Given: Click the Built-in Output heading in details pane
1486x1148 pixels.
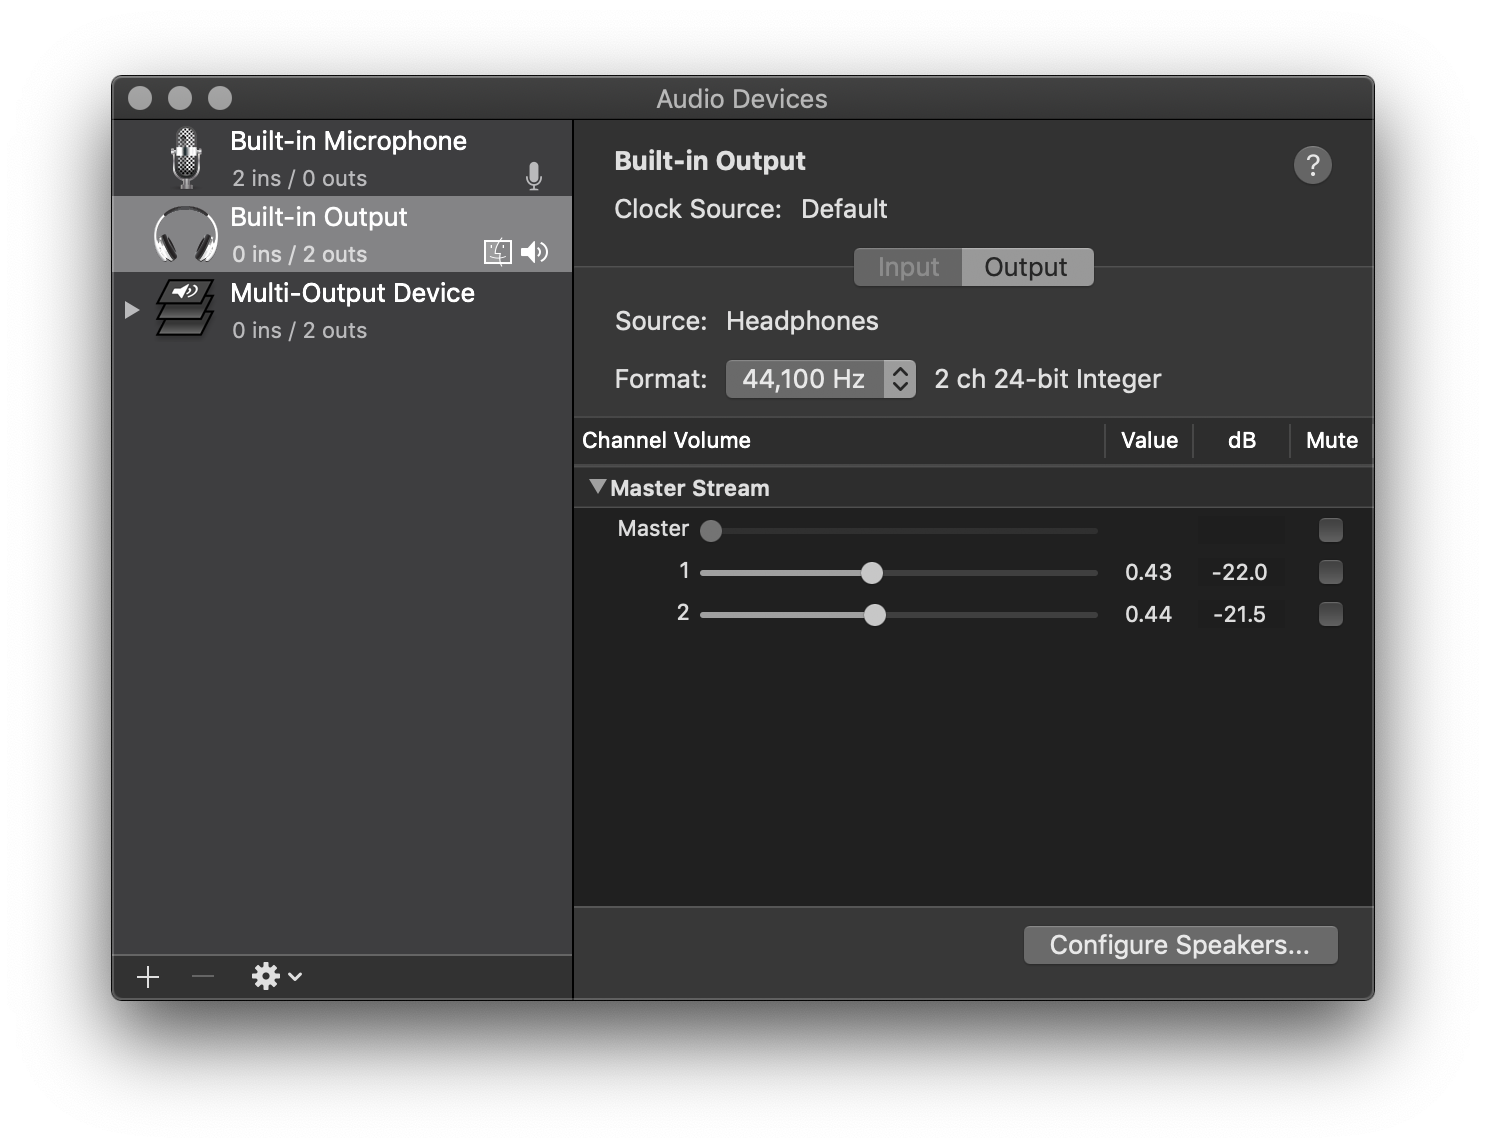Looking at the screenshot, I should click(710, 161).
